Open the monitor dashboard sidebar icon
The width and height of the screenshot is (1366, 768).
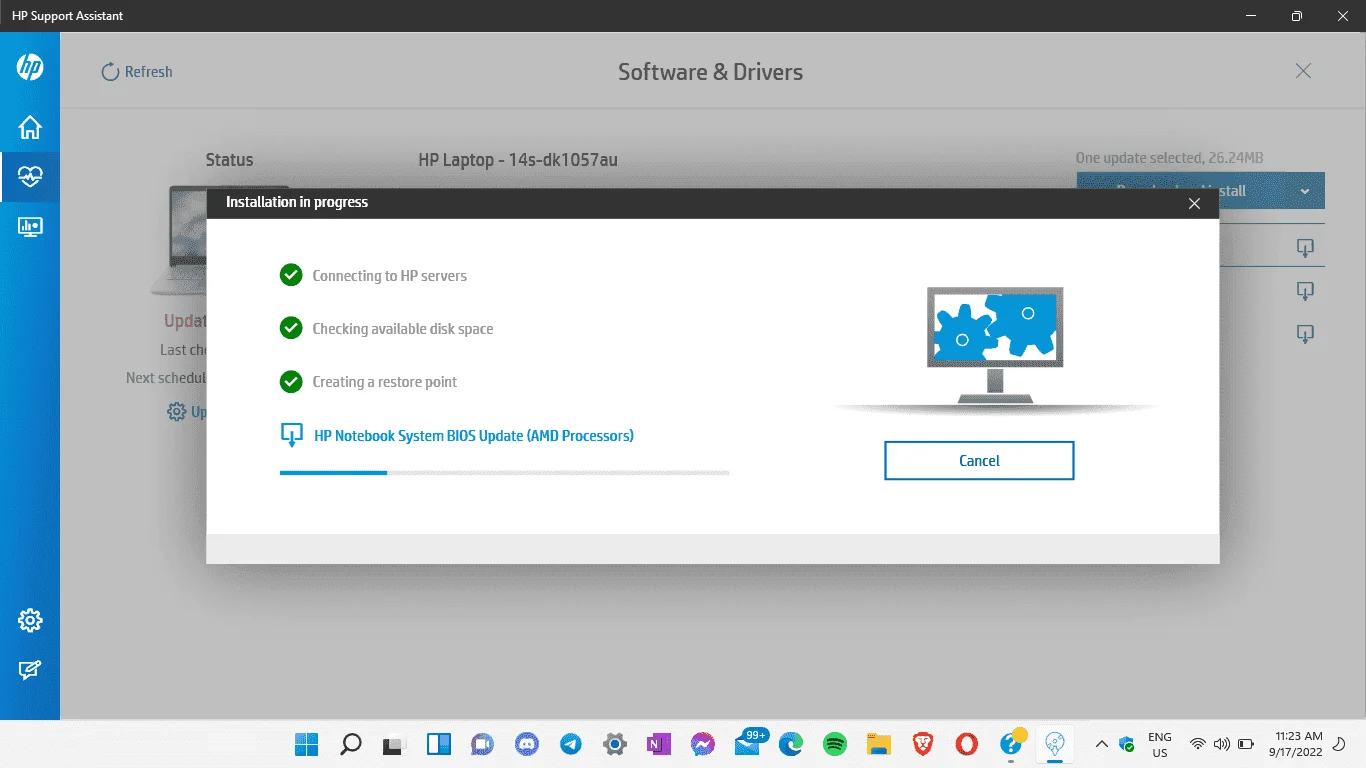pyautogui.click(x=30, y=227)
